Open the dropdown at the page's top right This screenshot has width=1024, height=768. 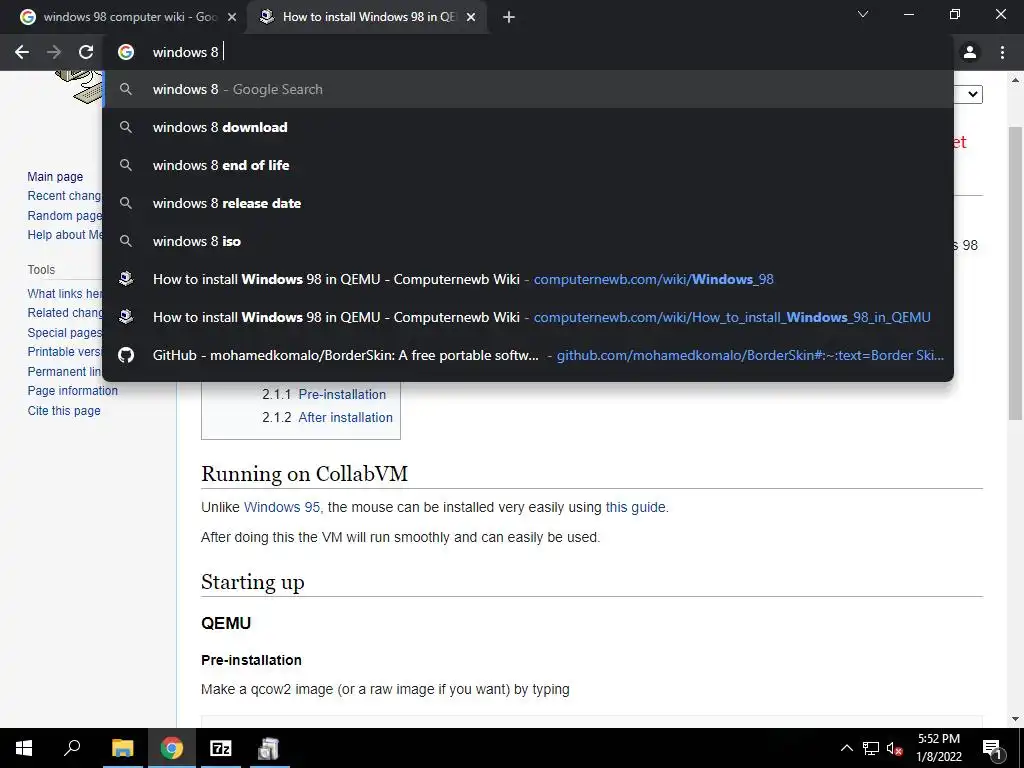pyautogui.click(x=968, y=94)
